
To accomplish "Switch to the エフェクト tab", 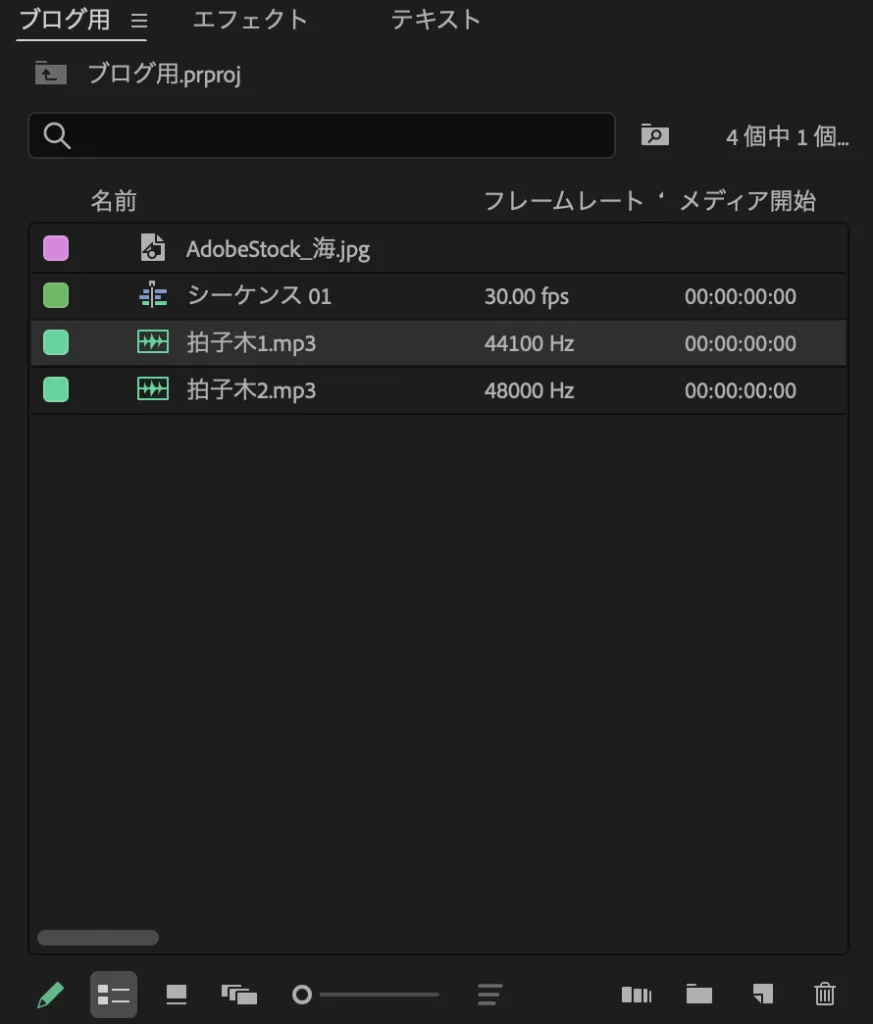I will 250,20.
